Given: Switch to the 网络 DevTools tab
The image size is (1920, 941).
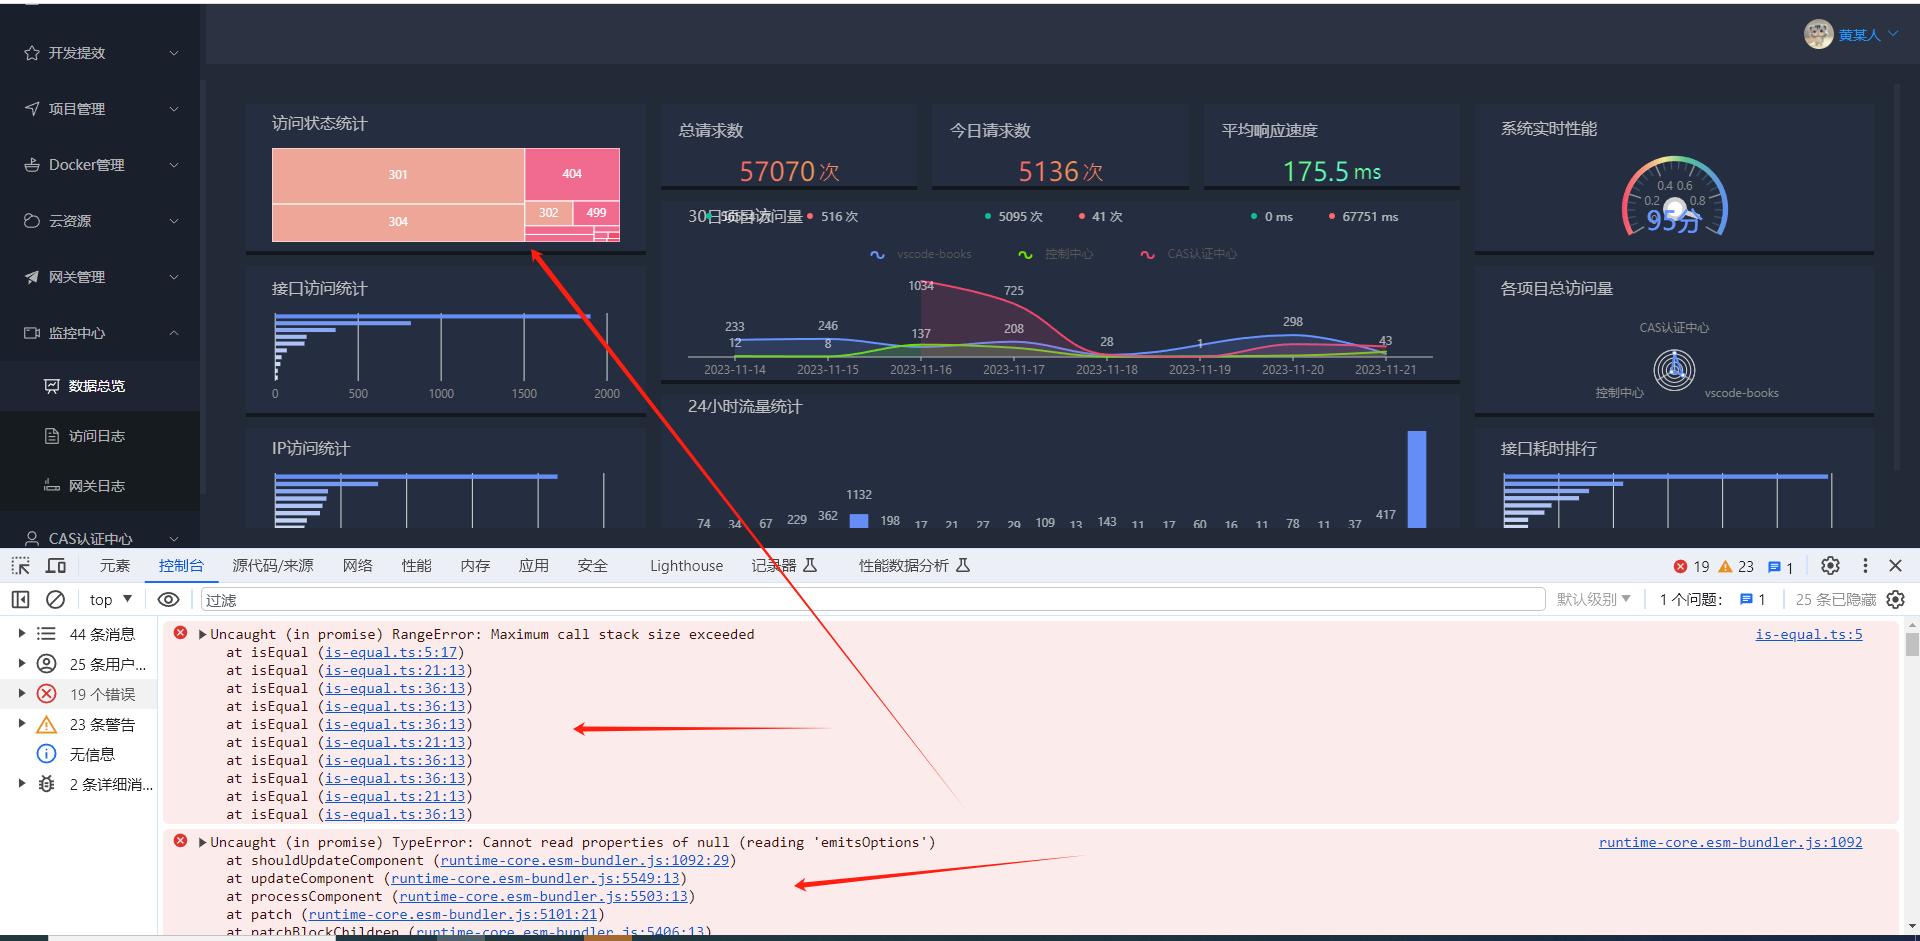Looking at the screenshot, I should coord(357,565).
